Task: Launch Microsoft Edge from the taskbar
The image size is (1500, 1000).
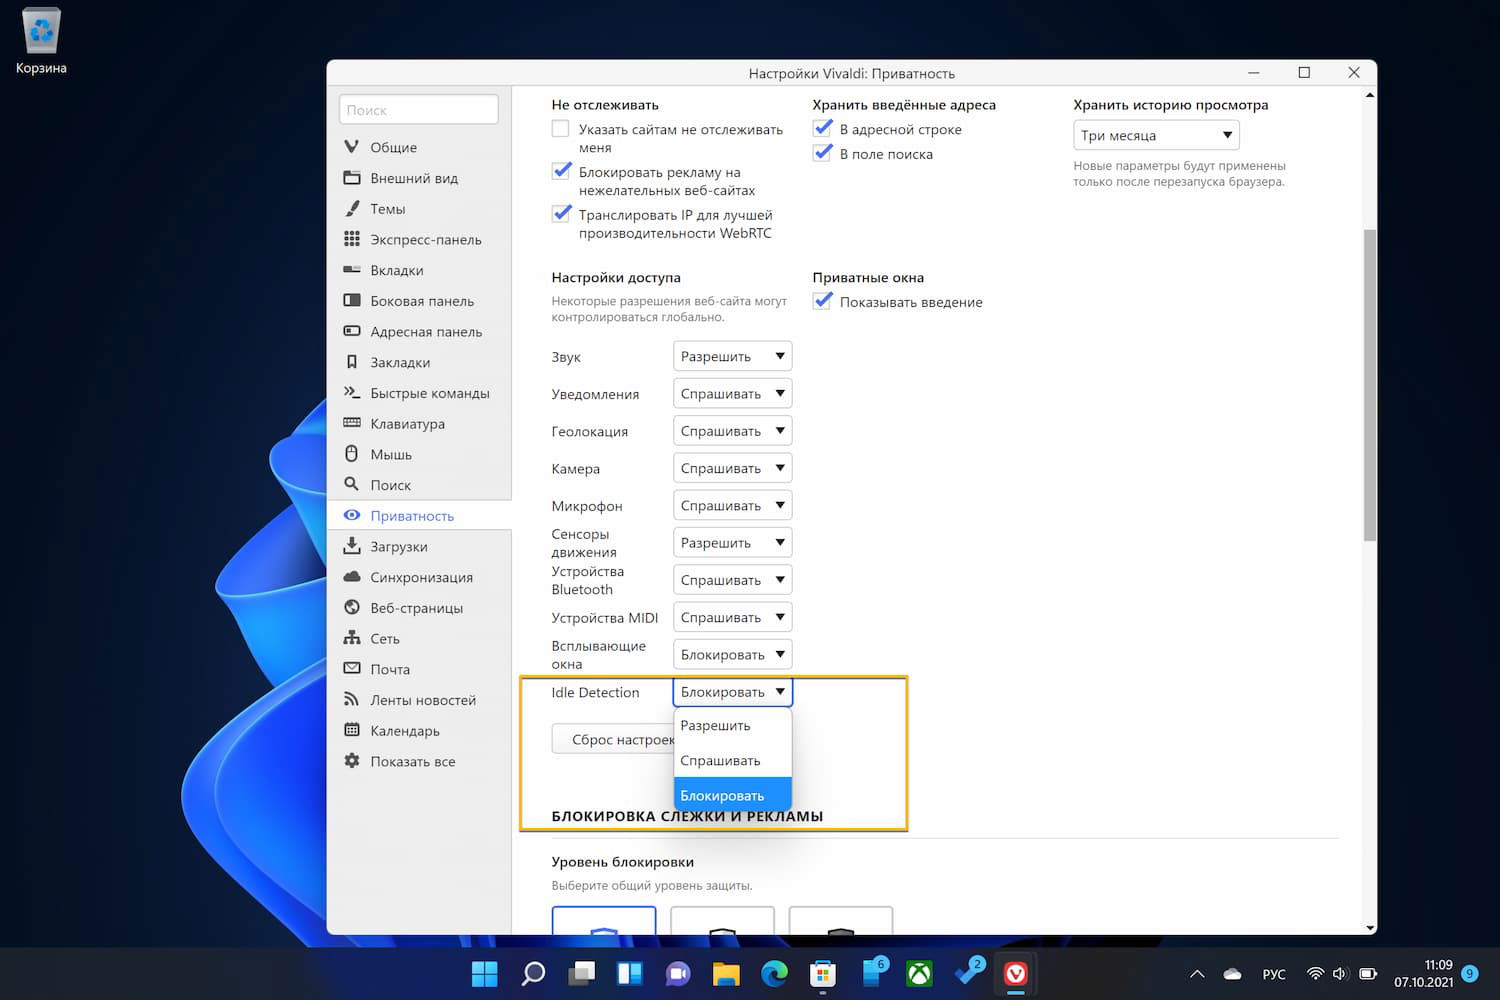Action: [x=774, y=973]
